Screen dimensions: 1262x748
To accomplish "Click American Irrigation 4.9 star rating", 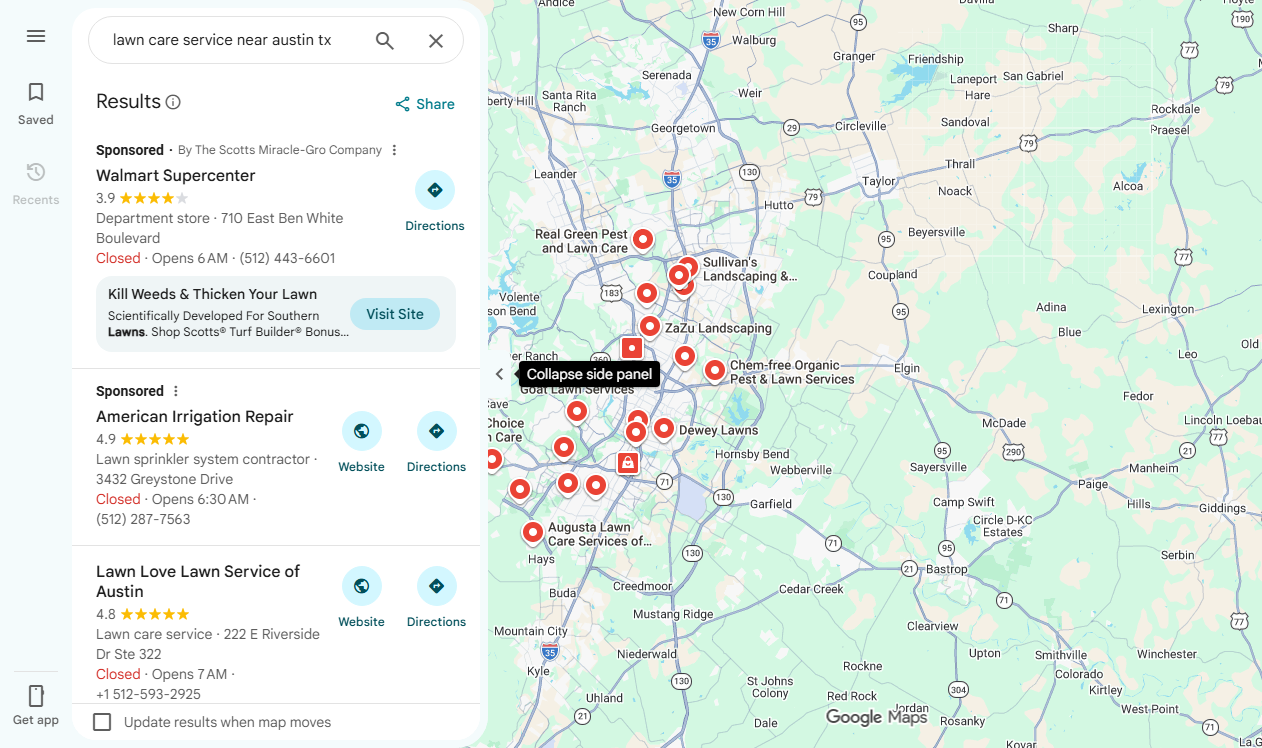I will [x=142, y=439].
